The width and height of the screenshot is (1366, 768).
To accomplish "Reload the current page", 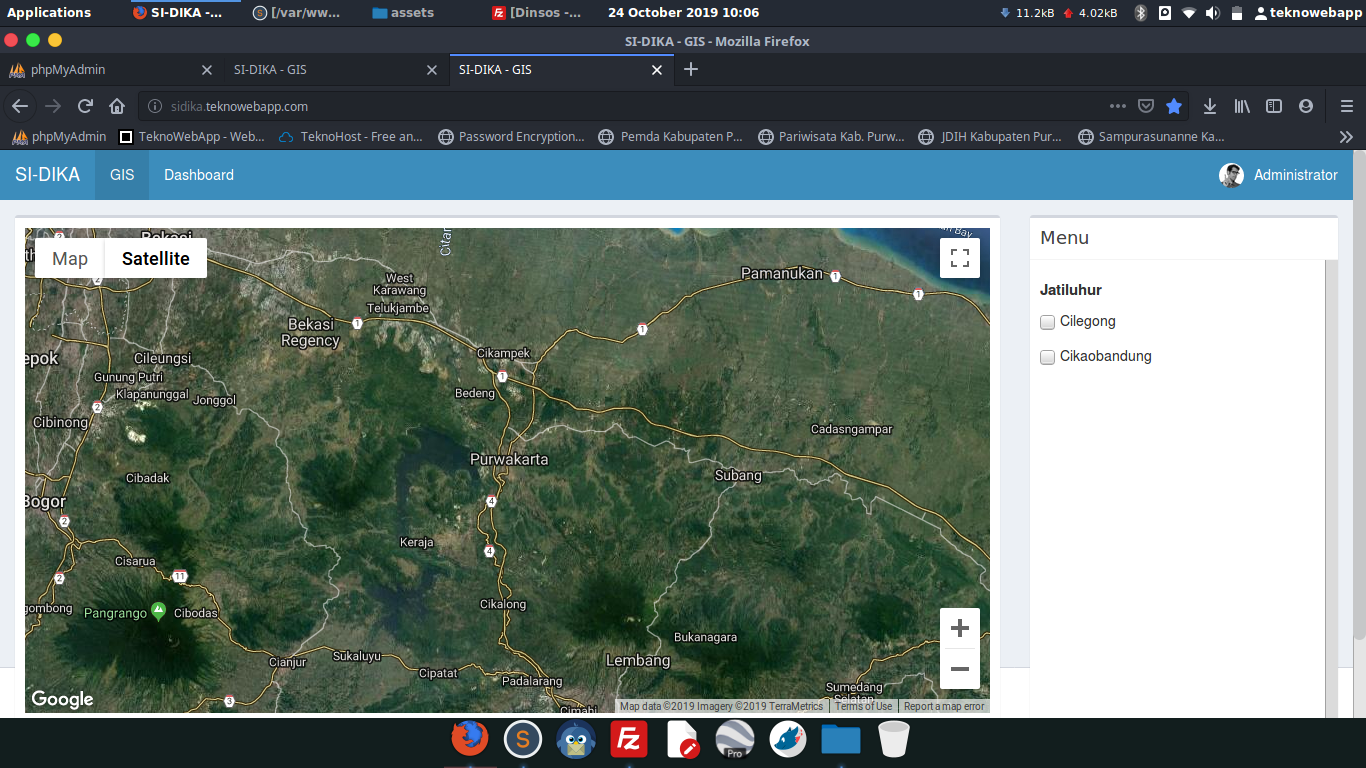I will (86, 106).
